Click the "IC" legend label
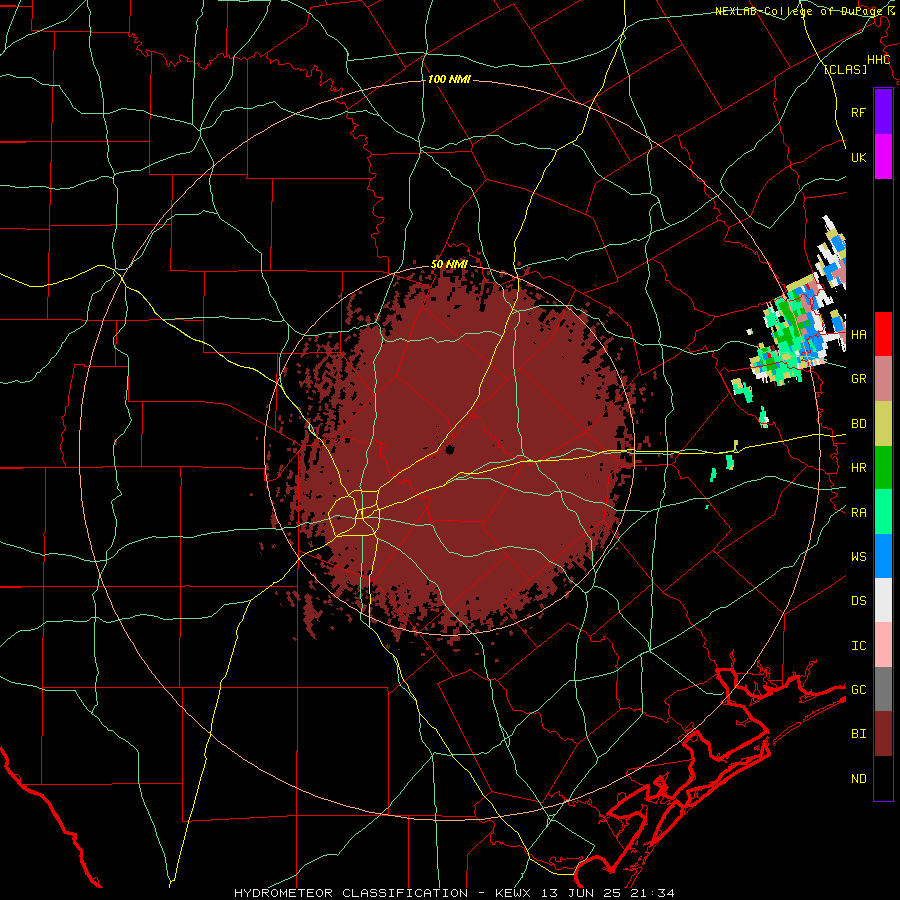Screen dimensions: 900x900 click(858, 646)
